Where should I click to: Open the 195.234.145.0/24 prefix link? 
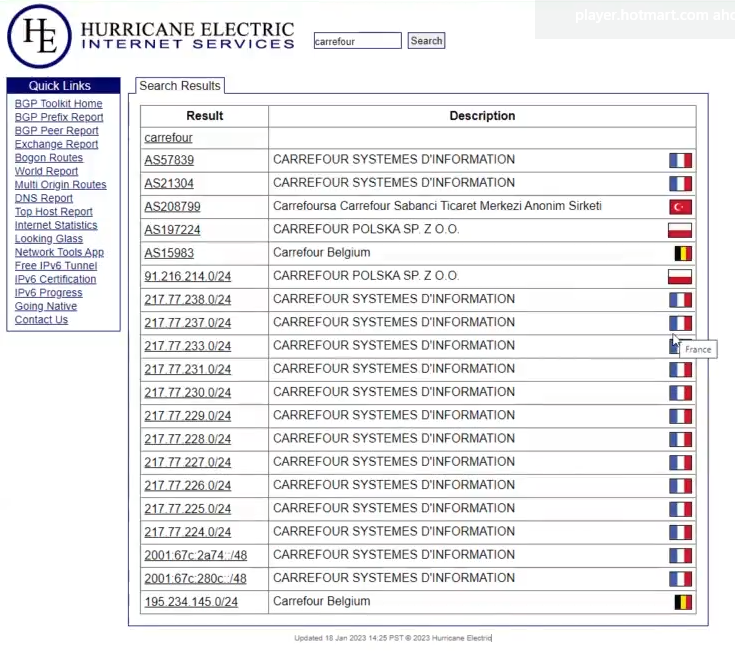pos(191,602)
